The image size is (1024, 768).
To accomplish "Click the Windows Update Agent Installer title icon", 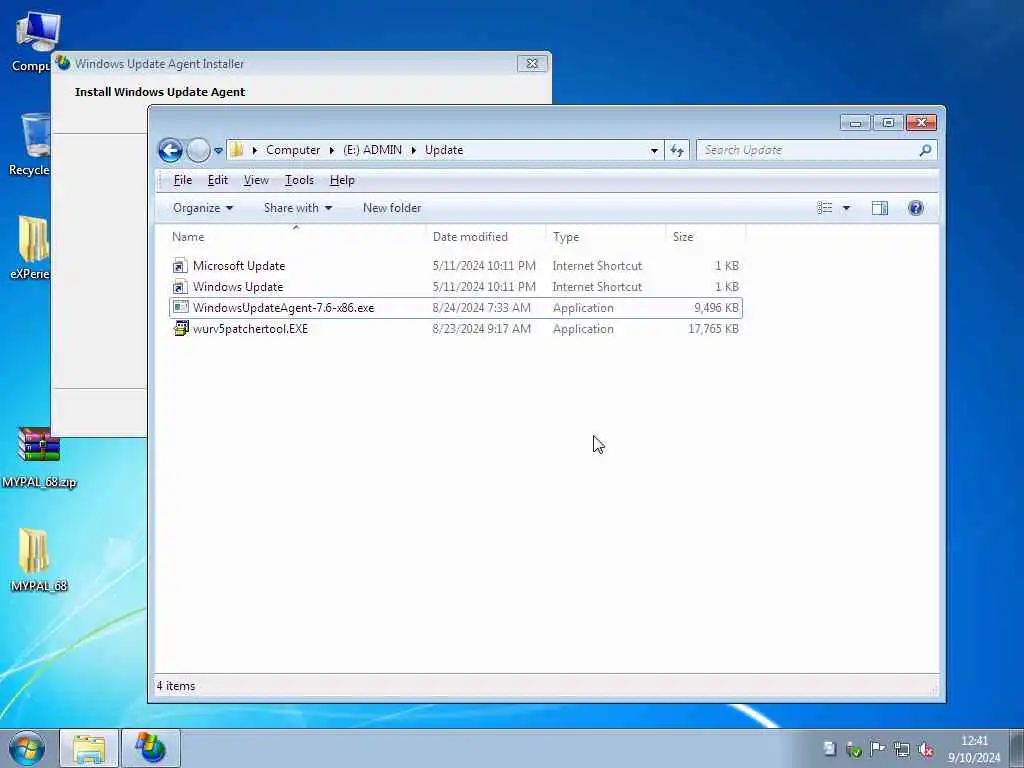I will pyautogui.click(x=63, y=63).
